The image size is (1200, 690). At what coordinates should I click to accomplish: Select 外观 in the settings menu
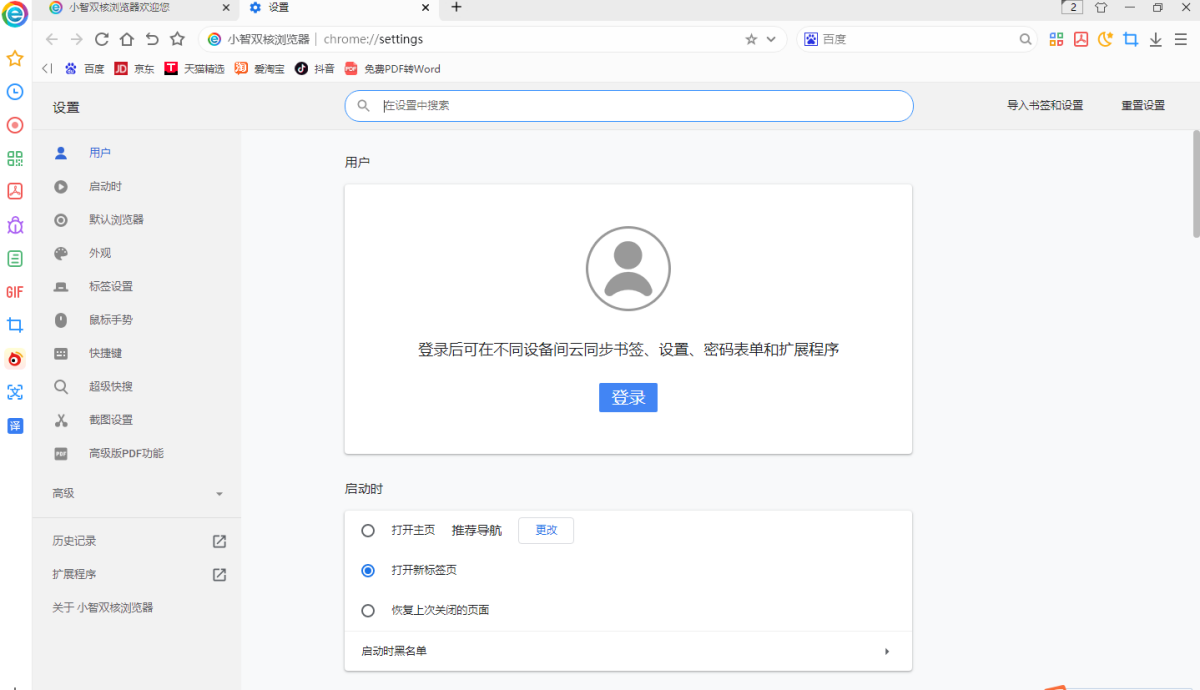point(100,252)
